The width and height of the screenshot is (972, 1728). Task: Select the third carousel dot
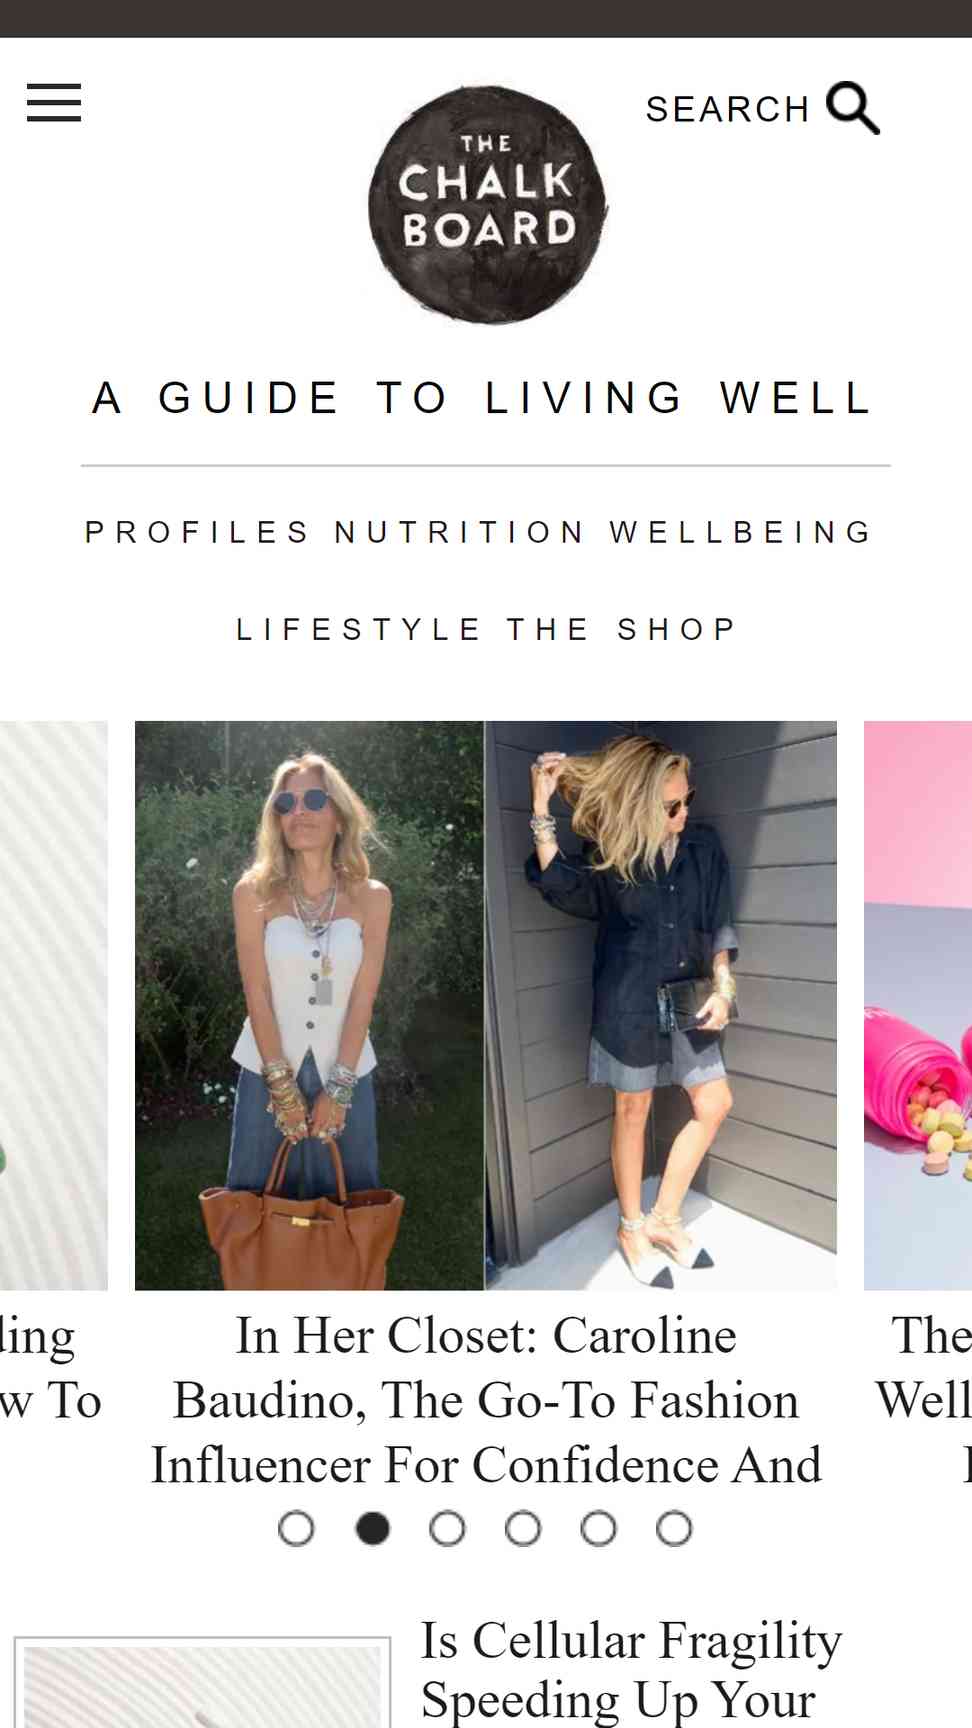click(x=447, y=1528)
